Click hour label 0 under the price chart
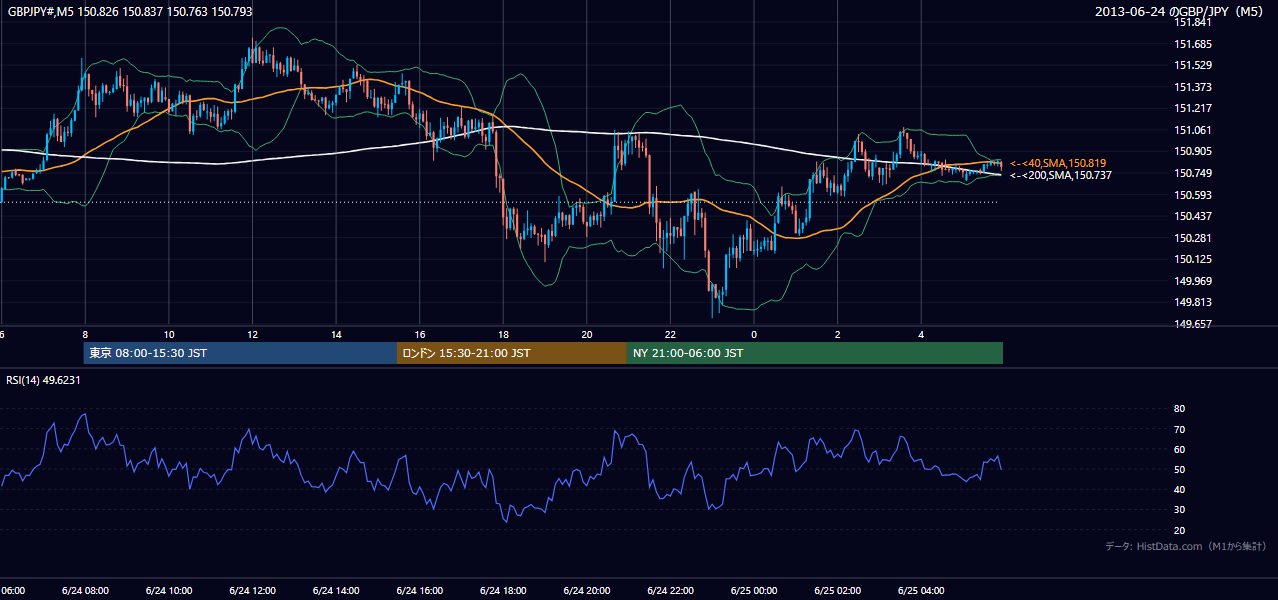The width and height of the screenshot is (1278, 600). pyautogui.click(x=754, y=334)
